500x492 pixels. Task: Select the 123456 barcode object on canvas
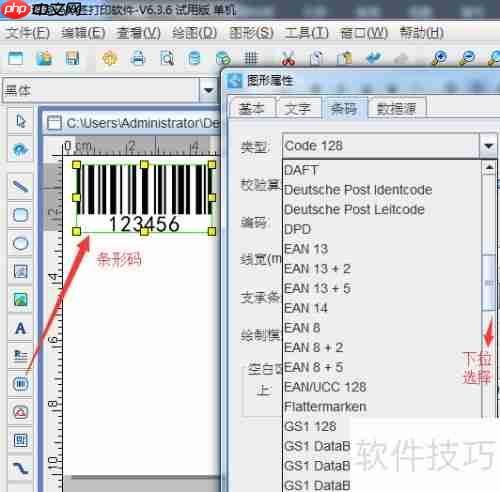pos(144,198)
